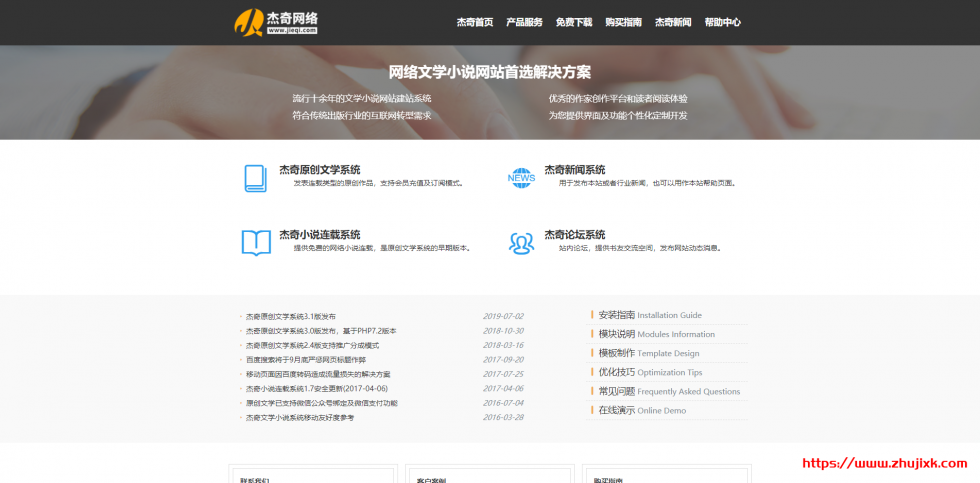This screenshot has height=483, width=980.
Task: Click banner text 符合传统出版行业的互联网转型需求
Action: pos(362,116)
